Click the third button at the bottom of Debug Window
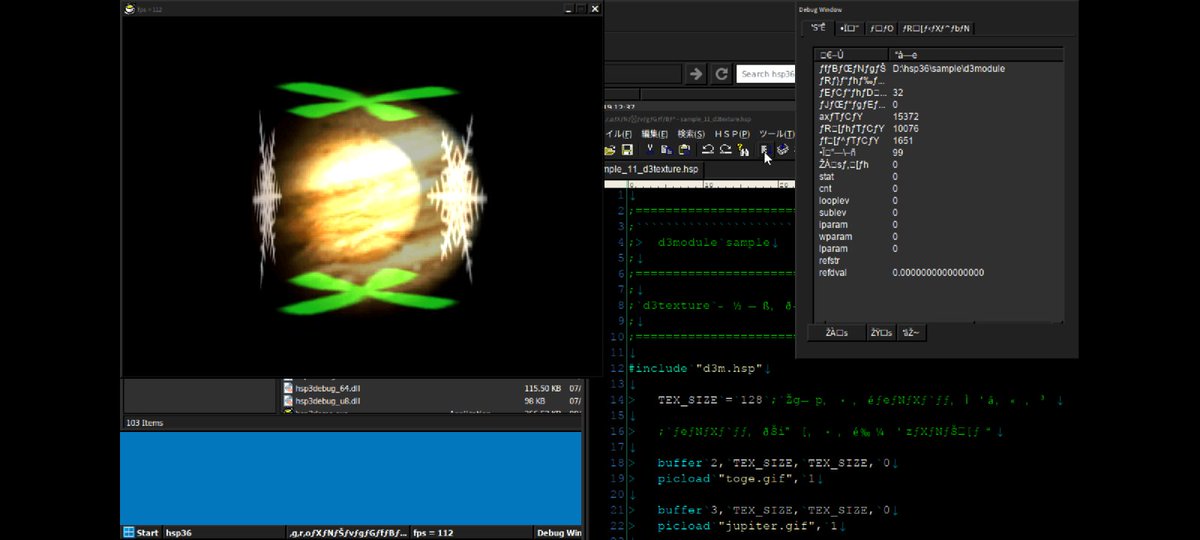The width and height of the screenshot is (1200, 540). pos(911,333)
